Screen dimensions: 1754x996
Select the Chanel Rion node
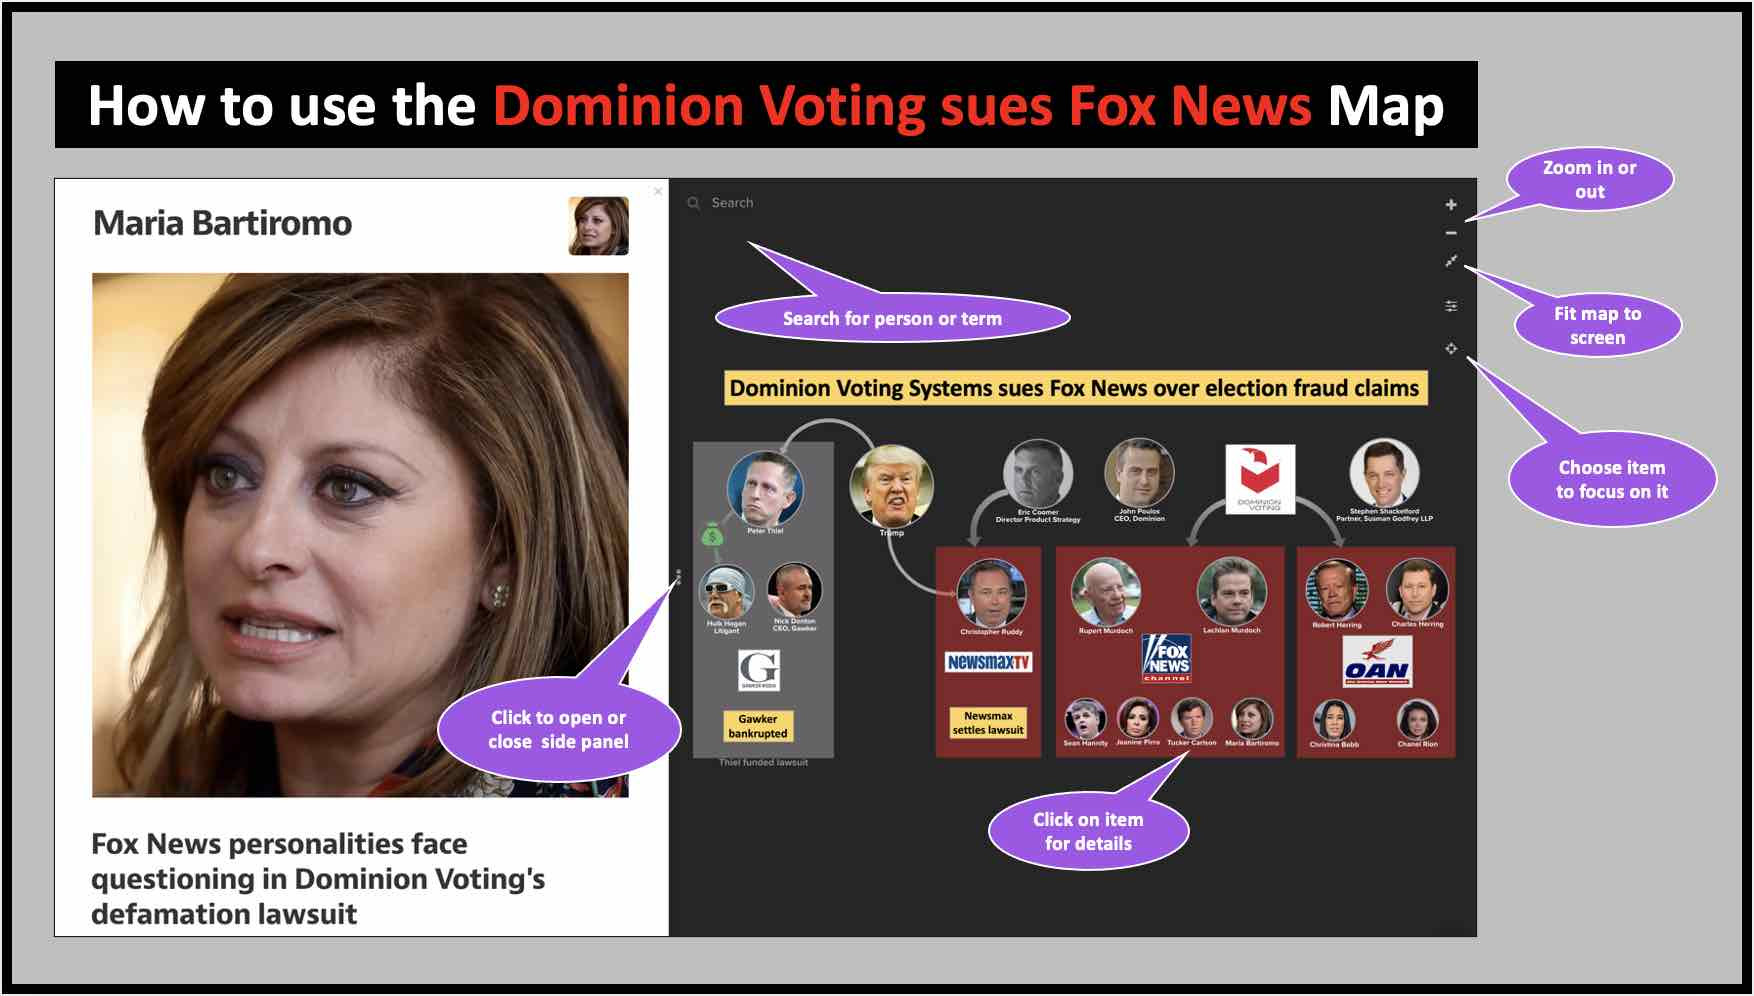(x=1417, y=720)
